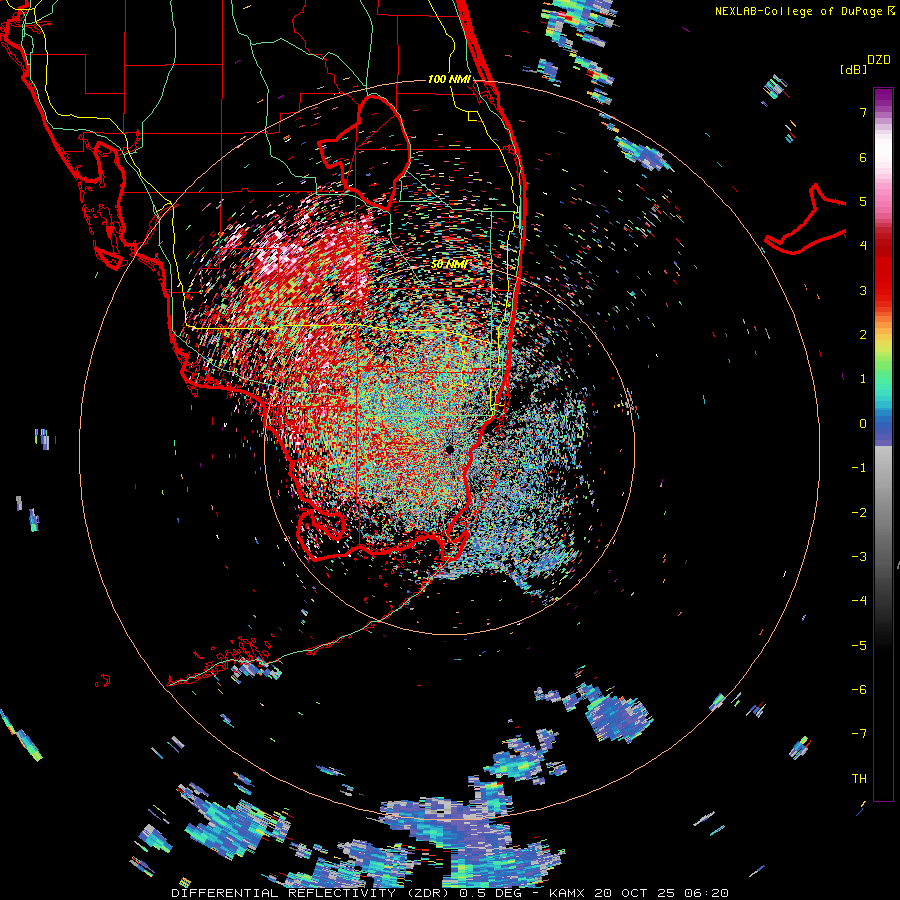Image resolution: width=900 pixels, height=900 pixels.
Task: Click the DZD product label above the color scale
Action: [x=879, y=60]
